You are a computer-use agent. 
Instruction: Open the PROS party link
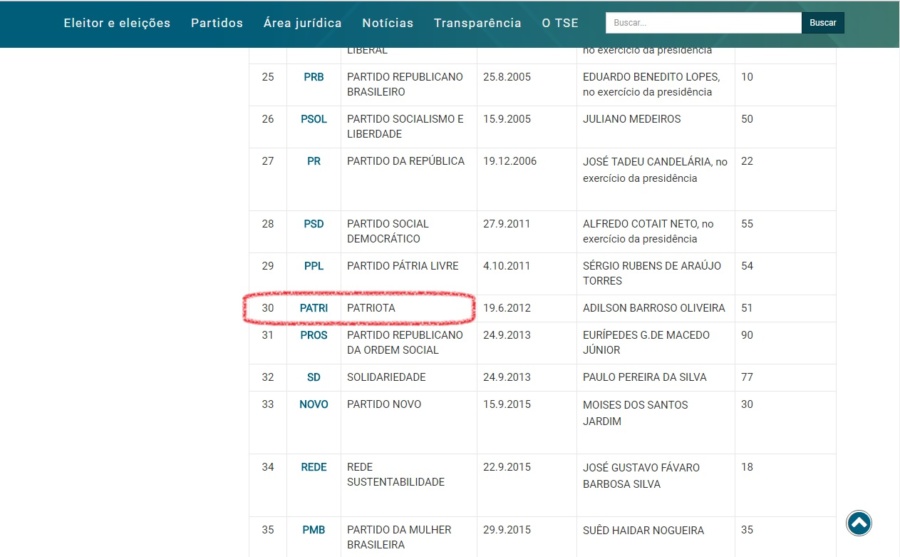click(313, 335)
